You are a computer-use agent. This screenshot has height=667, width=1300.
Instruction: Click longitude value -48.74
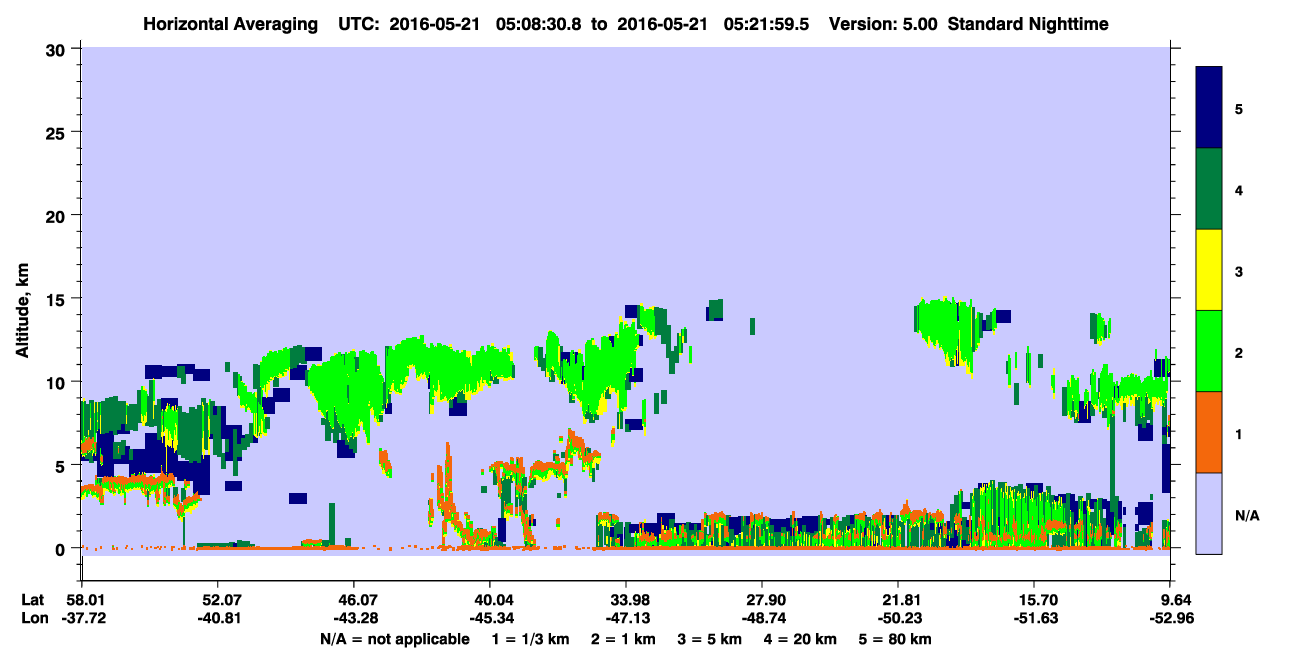tap(762, 618)
